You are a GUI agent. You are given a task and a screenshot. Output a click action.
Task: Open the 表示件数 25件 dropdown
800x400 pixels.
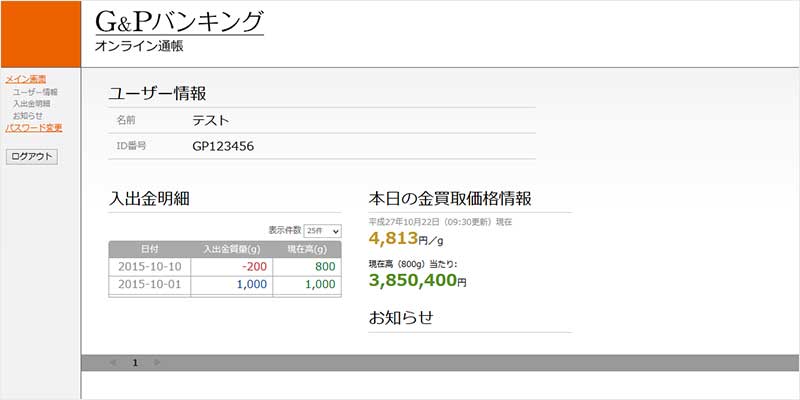[322, 231]
